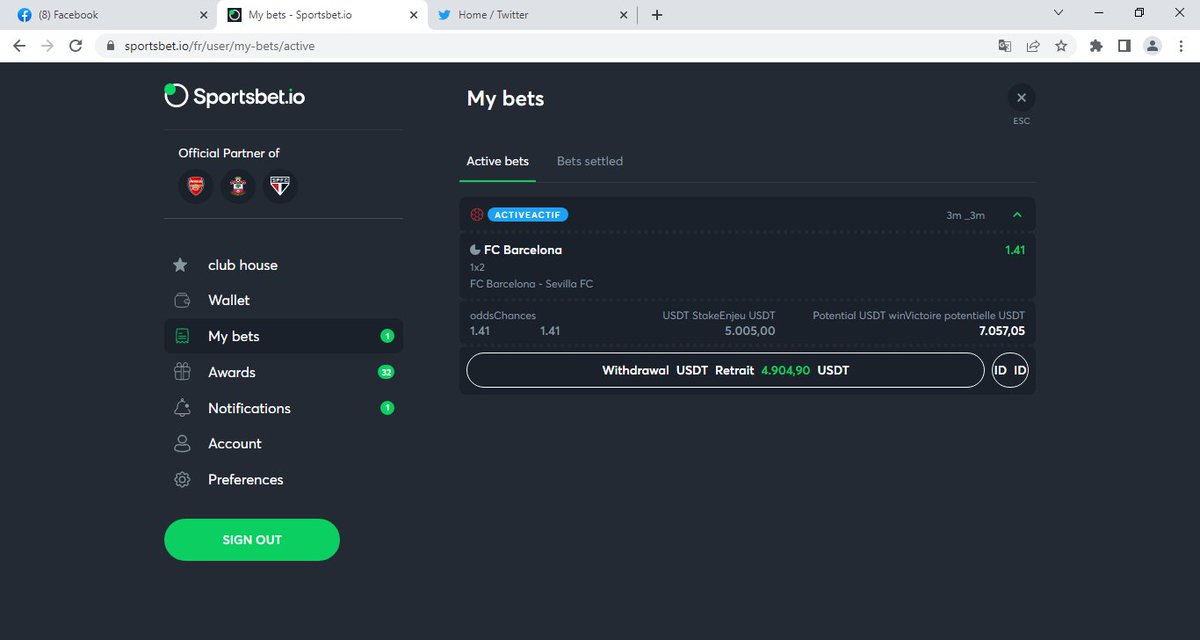Click the Wallet icon in sidebar
This screenshot has height=640, width=1200.
coord(182,300)
